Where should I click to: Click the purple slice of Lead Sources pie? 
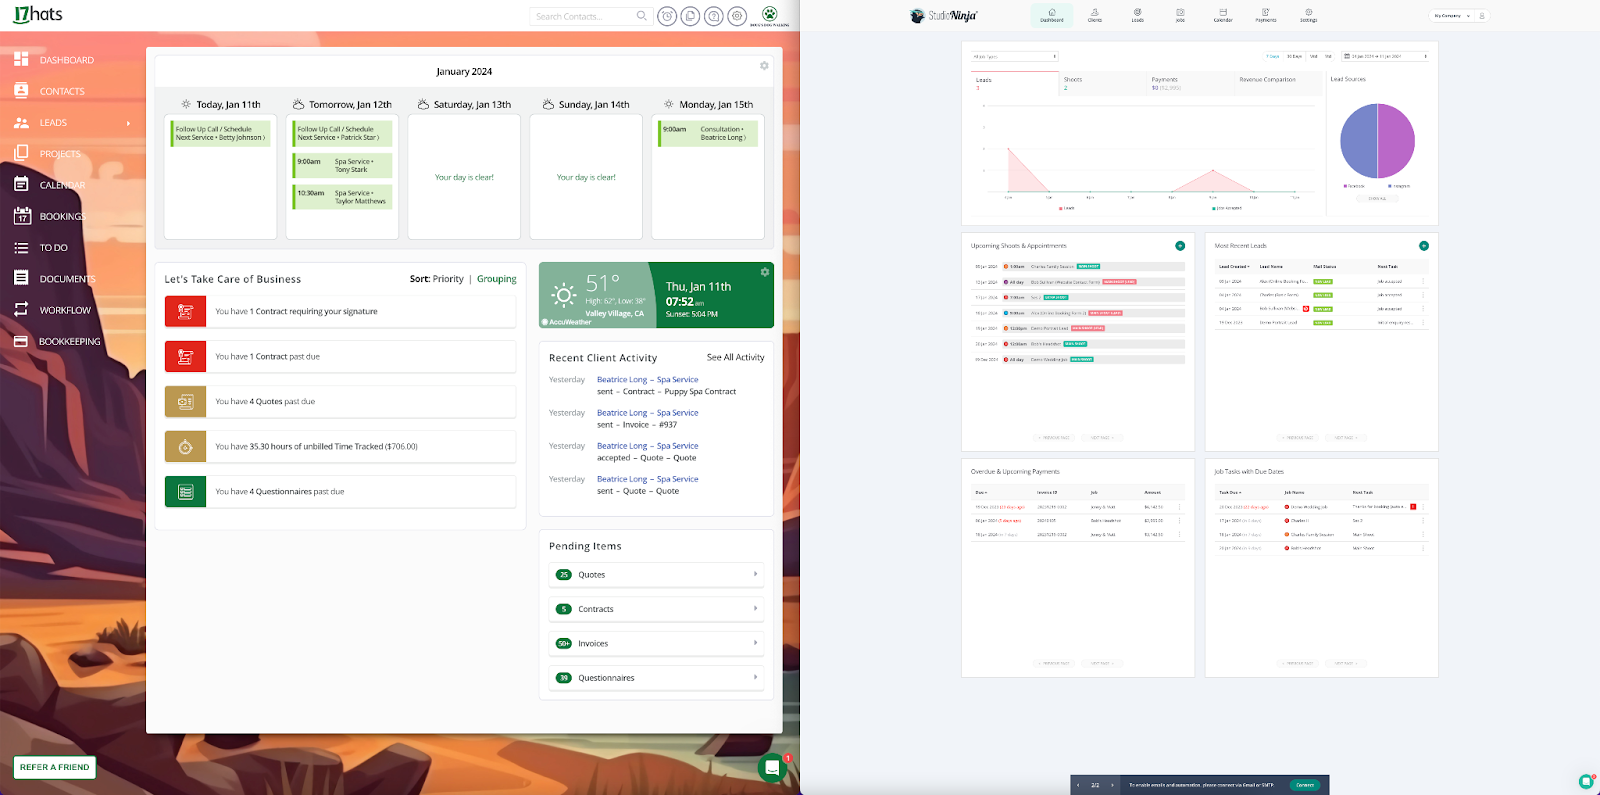pos(1396,141)
